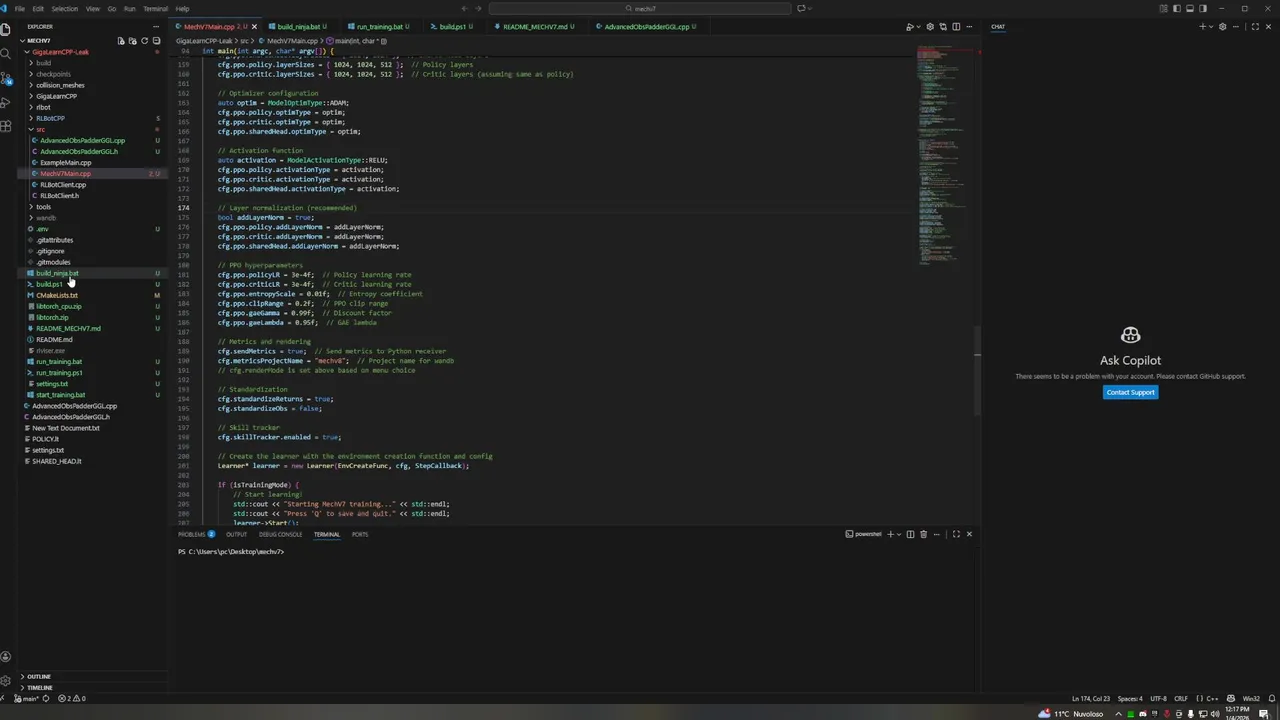The image size is (1280, 720).
Task: Maximize the terminal panel size
Action: [956, 534]
